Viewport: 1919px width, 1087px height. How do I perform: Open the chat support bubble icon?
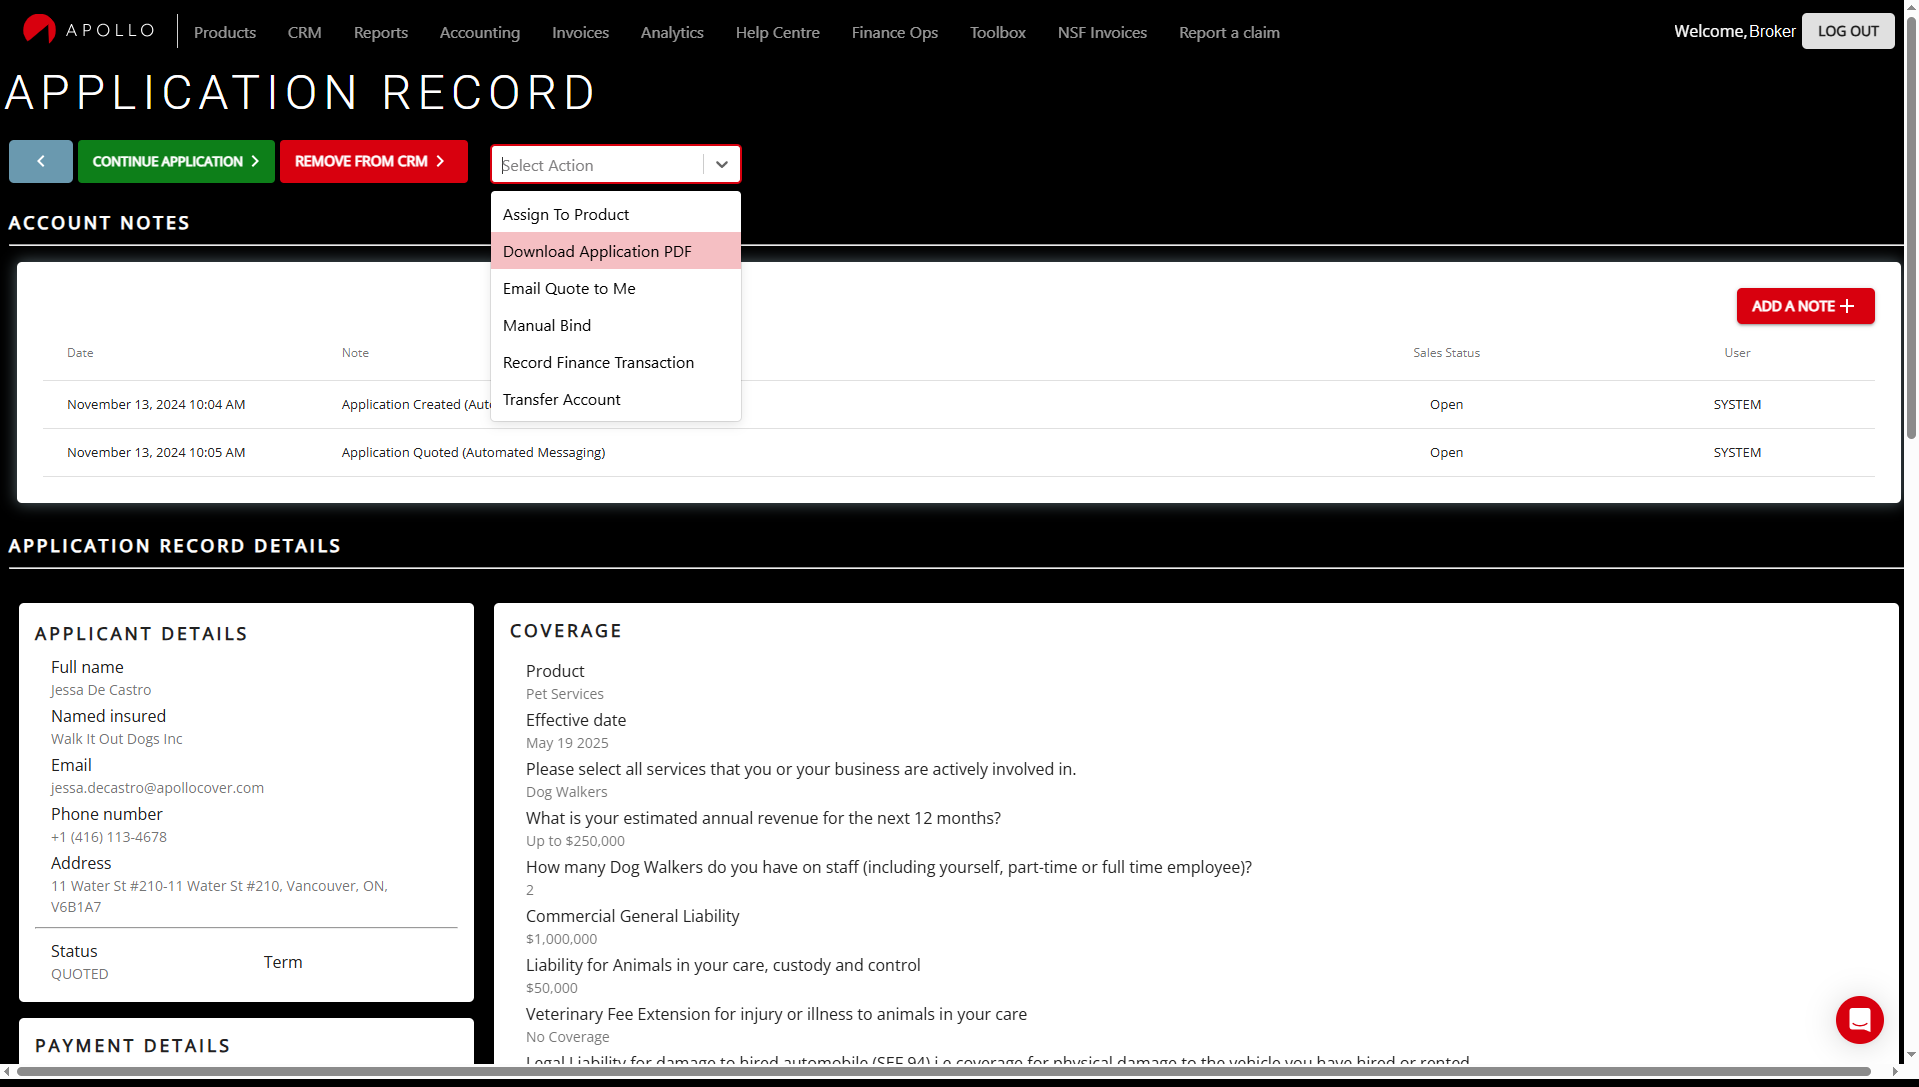pyautogui.click(x=1859, y=1019)
